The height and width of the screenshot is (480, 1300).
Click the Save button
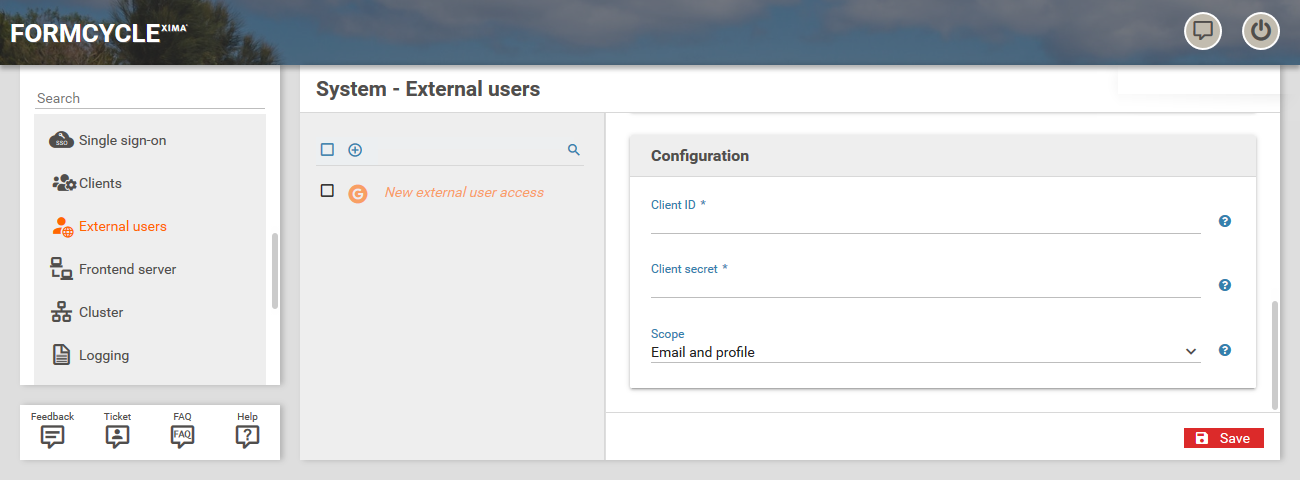[1223, 438]
